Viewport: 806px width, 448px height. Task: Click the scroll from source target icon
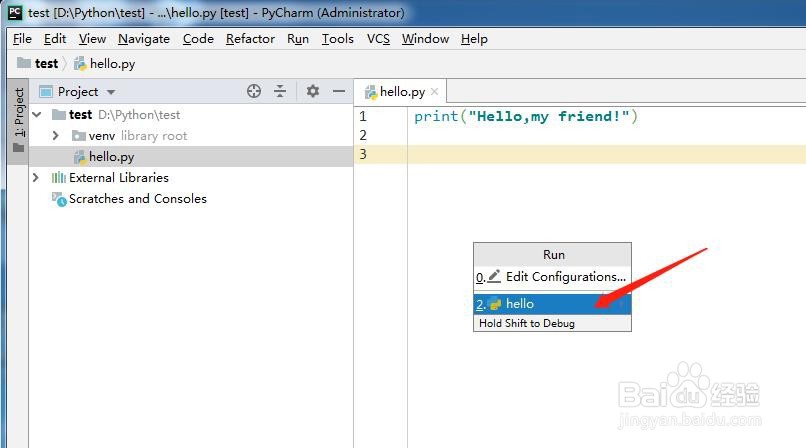pos(253,91)
